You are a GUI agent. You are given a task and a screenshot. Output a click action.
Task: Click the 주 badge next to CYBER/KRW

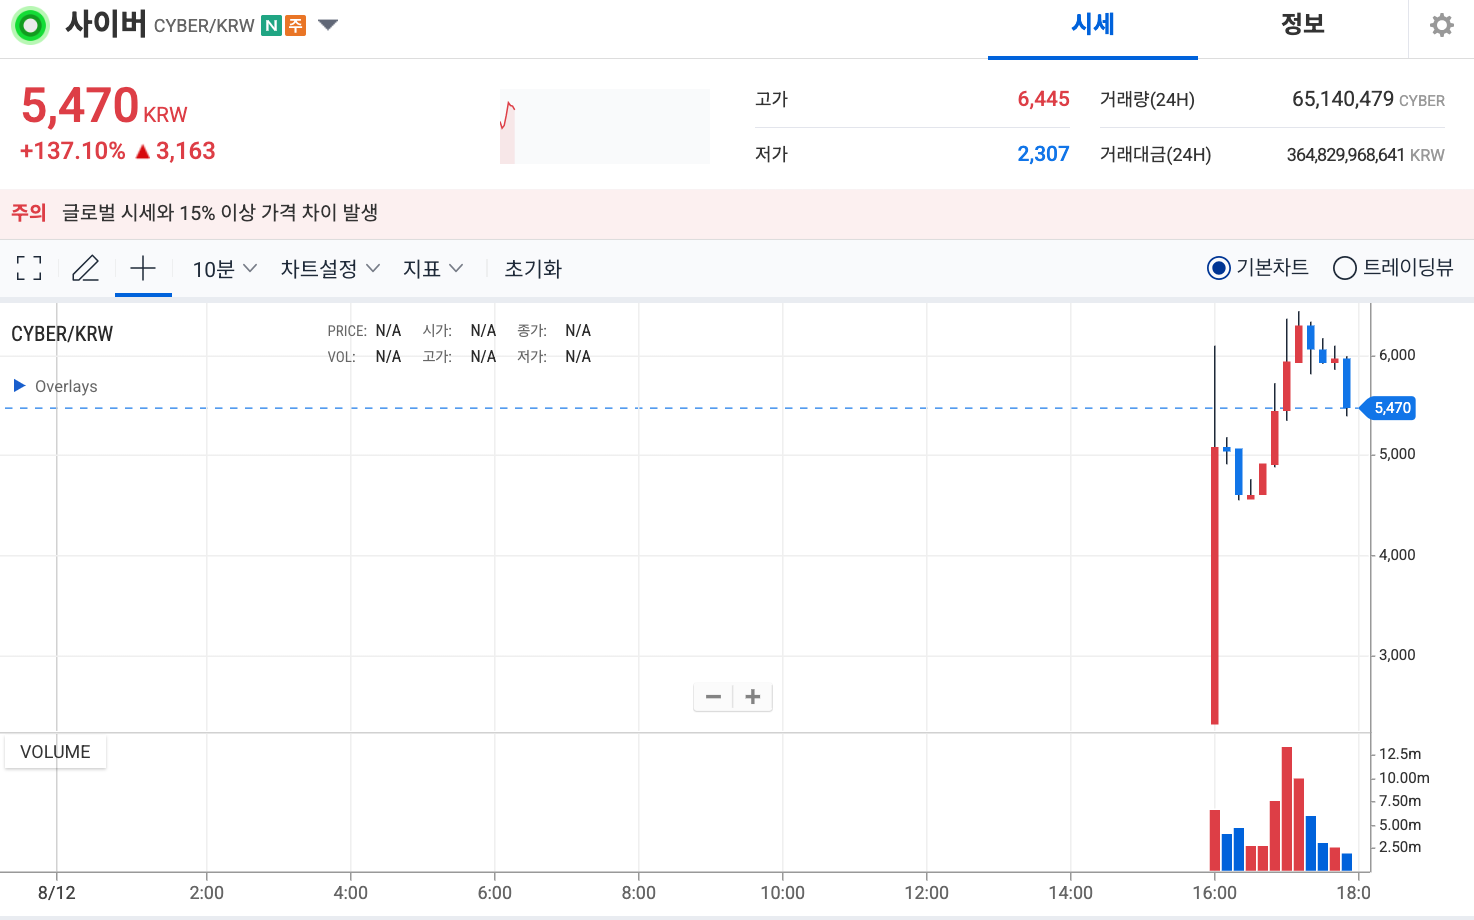(296, 25)
